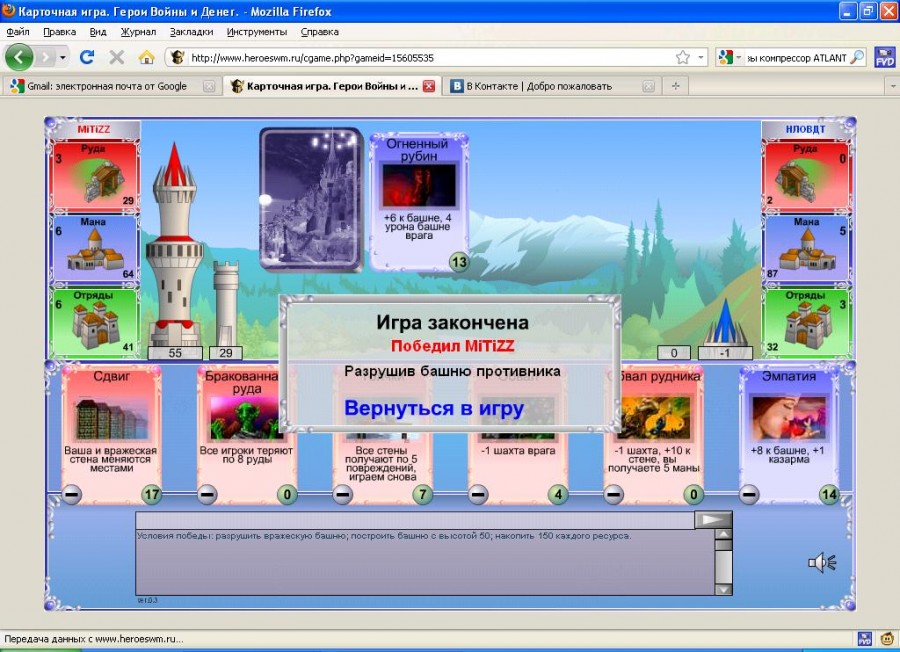
Task: Click the MiTiZZ player name
Action: [94, 129]
